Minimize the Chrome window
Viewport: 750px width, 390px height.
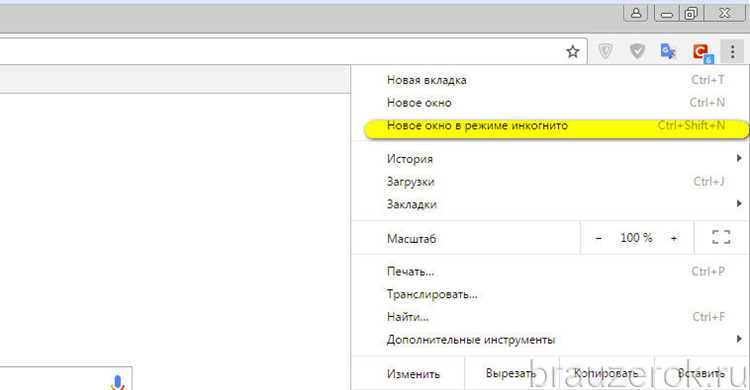click(x=667, y=13)
